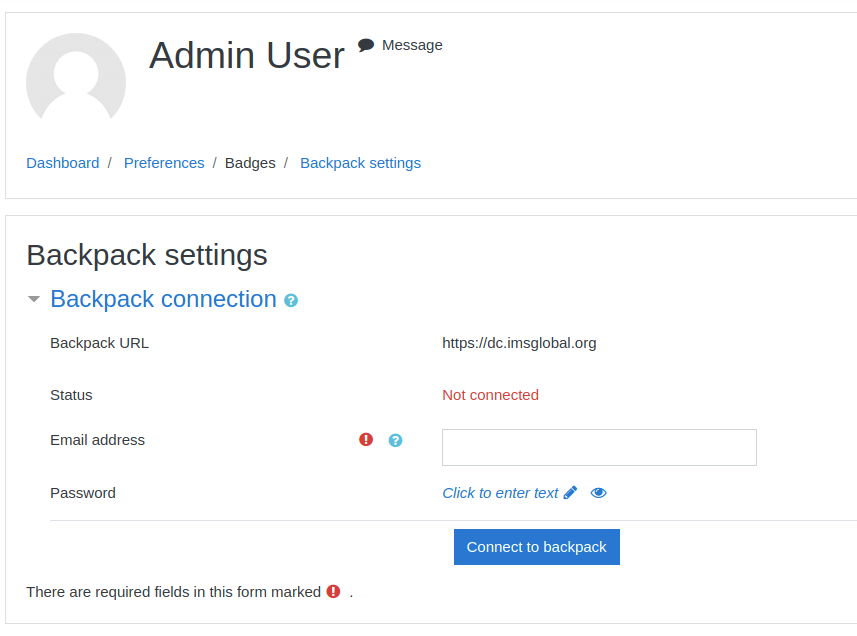Image resolution: width=857 pixels, height=636 pixels.
Task: Go to Dashboard breadcrumb link
Action: tap(63, 163)
